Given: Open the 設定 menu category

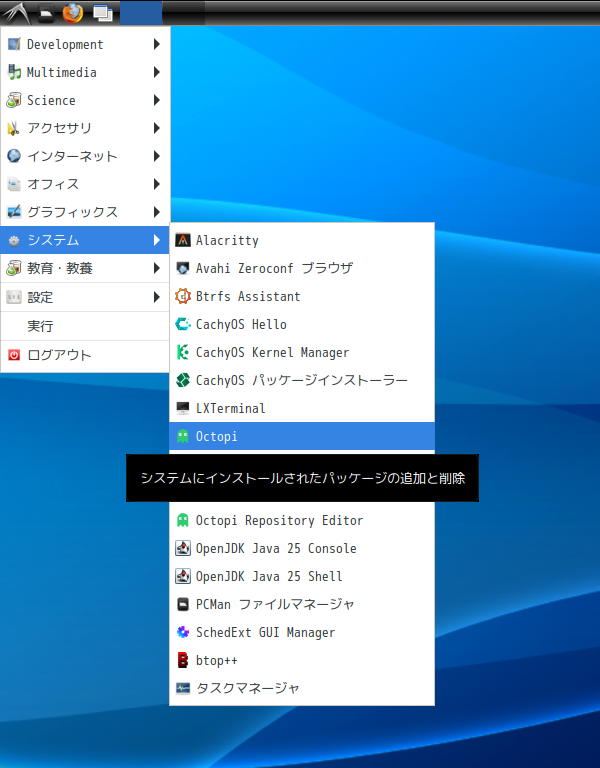Looking at the screenshot, I should [85, 297].
